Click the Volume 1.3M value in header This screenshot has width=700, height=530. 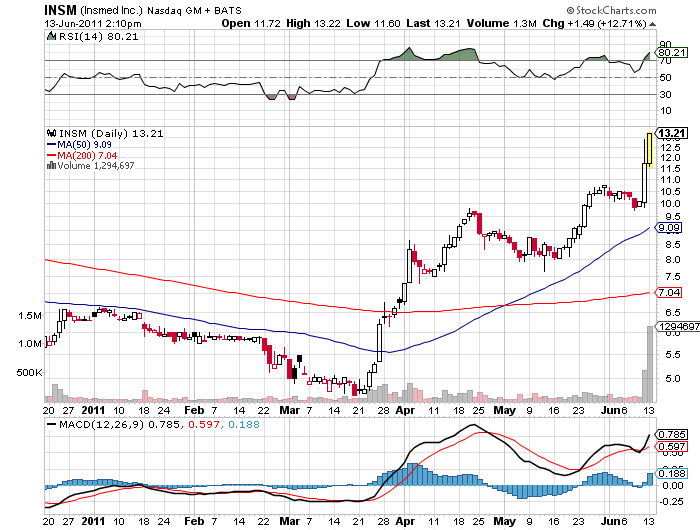[x=502, y=23]
